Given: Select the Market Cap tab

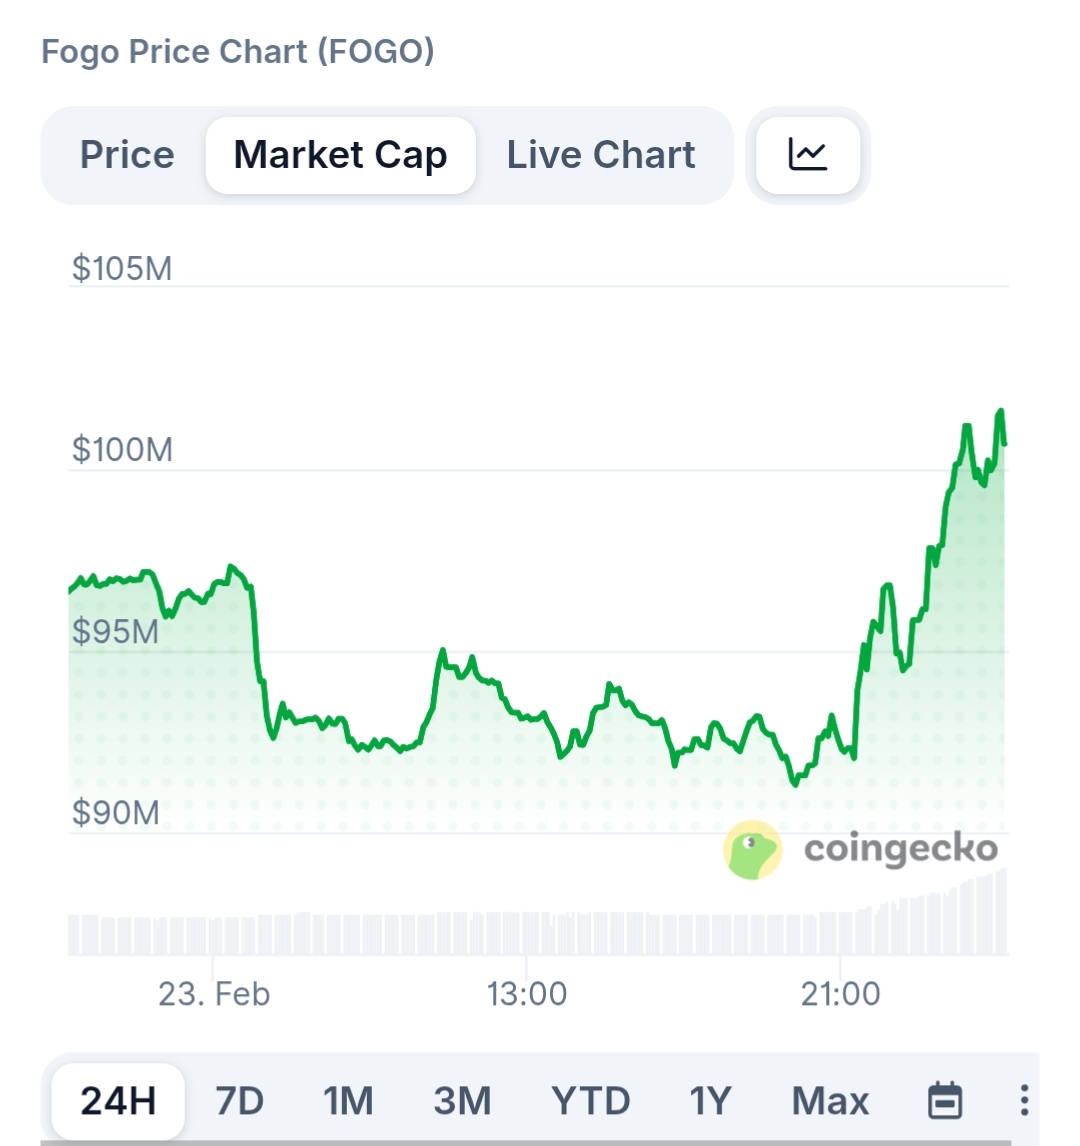Looking at the screenshot, I should click(340, 155).
